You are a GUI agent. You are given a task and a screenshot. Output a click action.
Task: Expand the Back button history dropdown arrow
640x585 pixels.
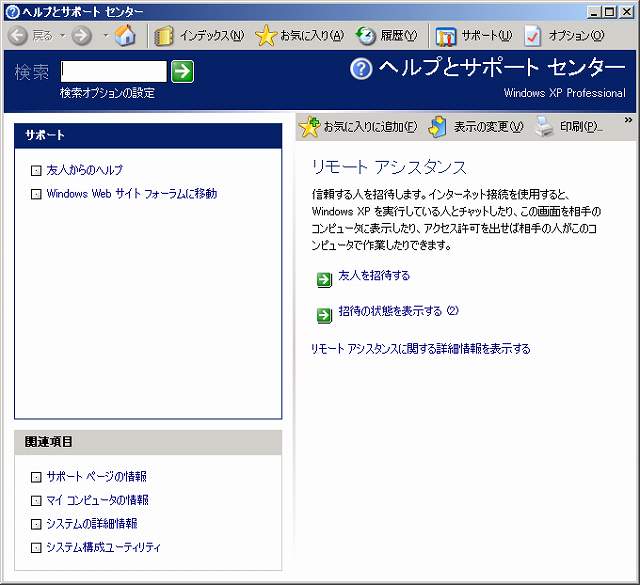click(62, 36)
